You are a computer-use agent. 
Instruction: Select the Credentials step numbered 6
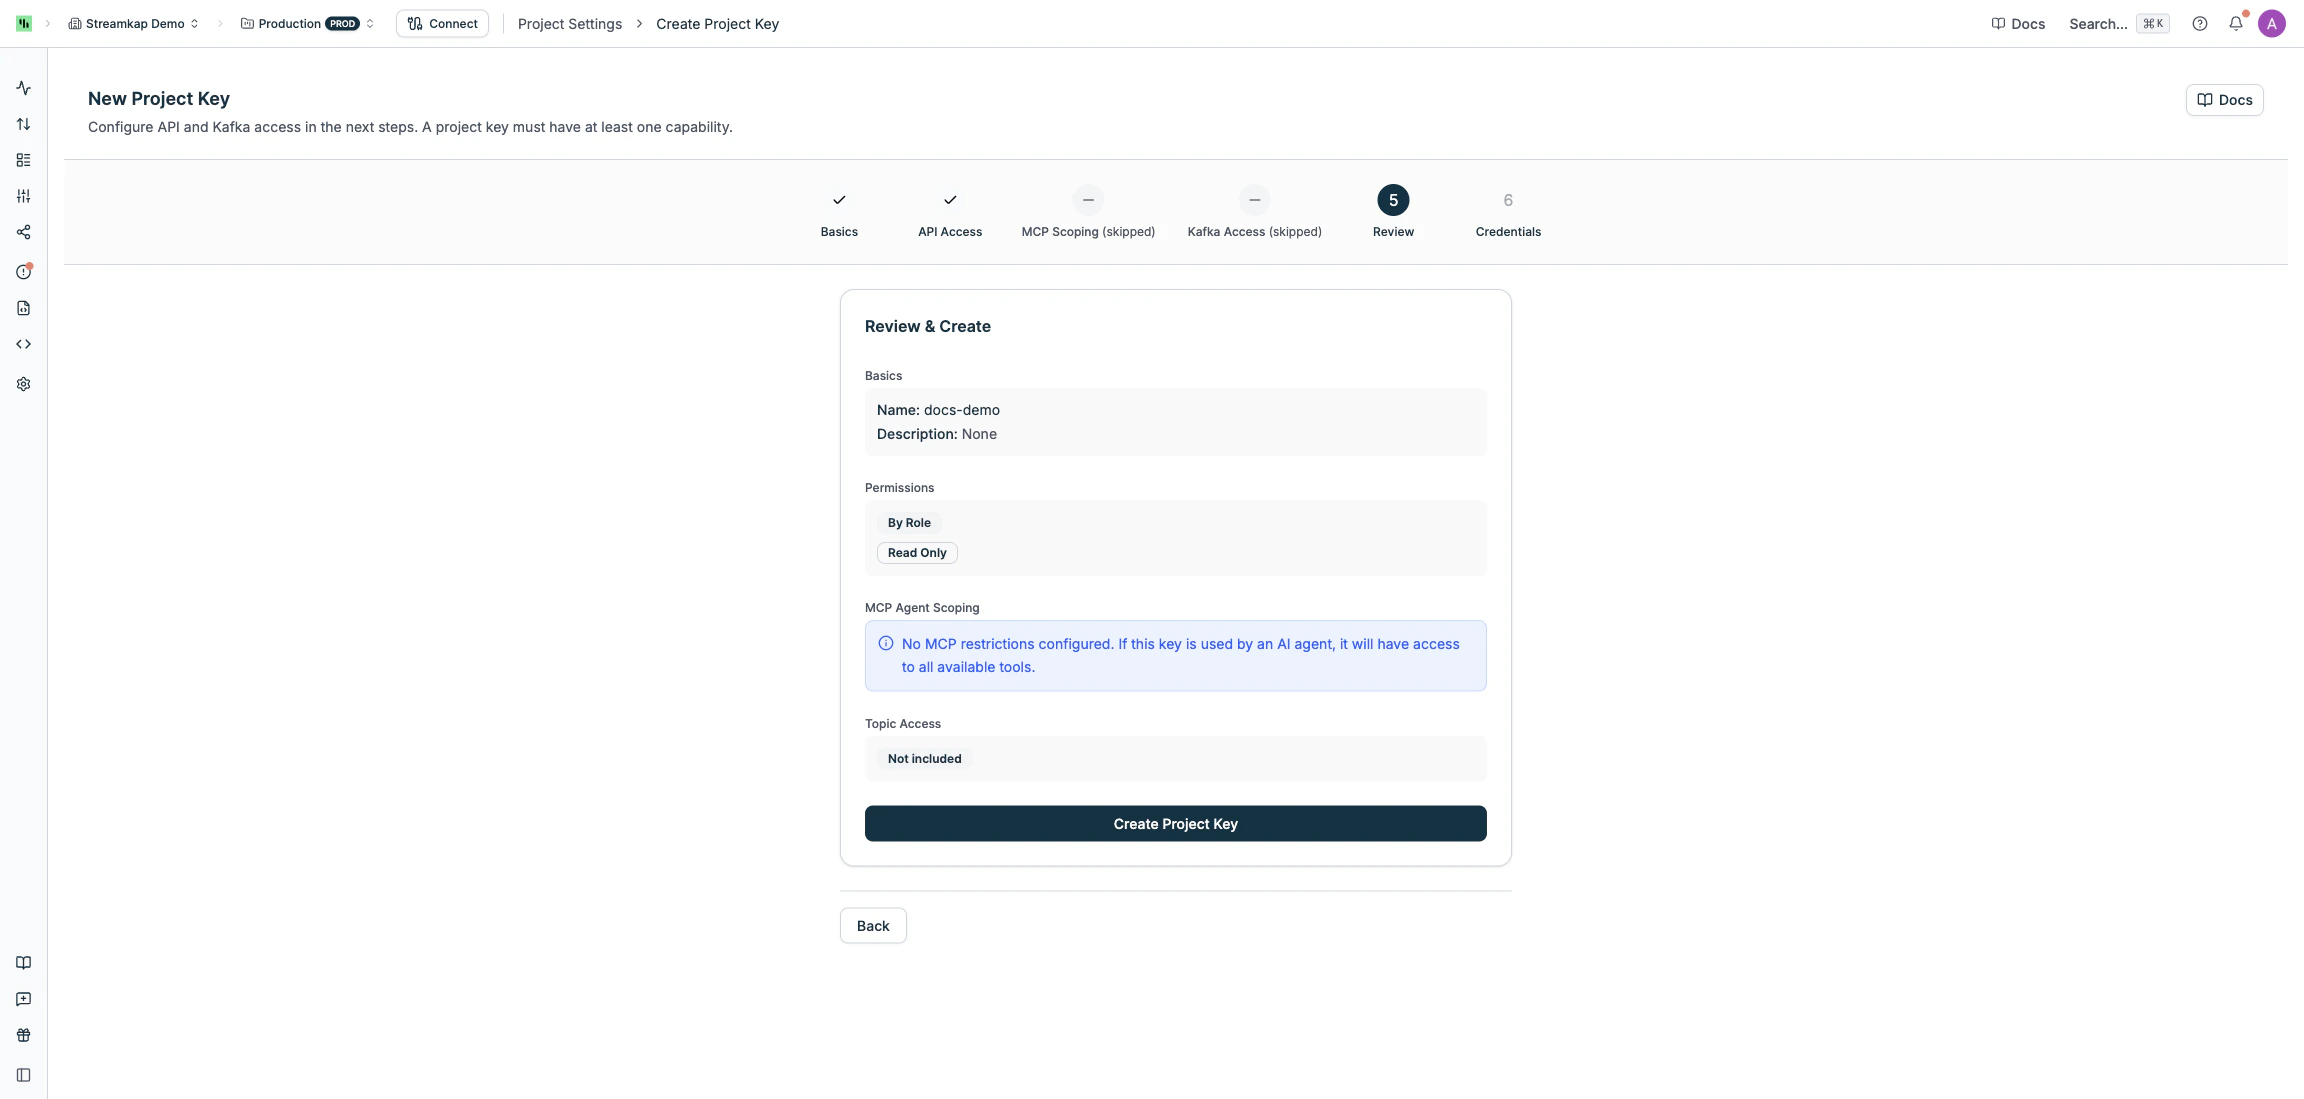pyautogui.click(x=1507, y=200)
